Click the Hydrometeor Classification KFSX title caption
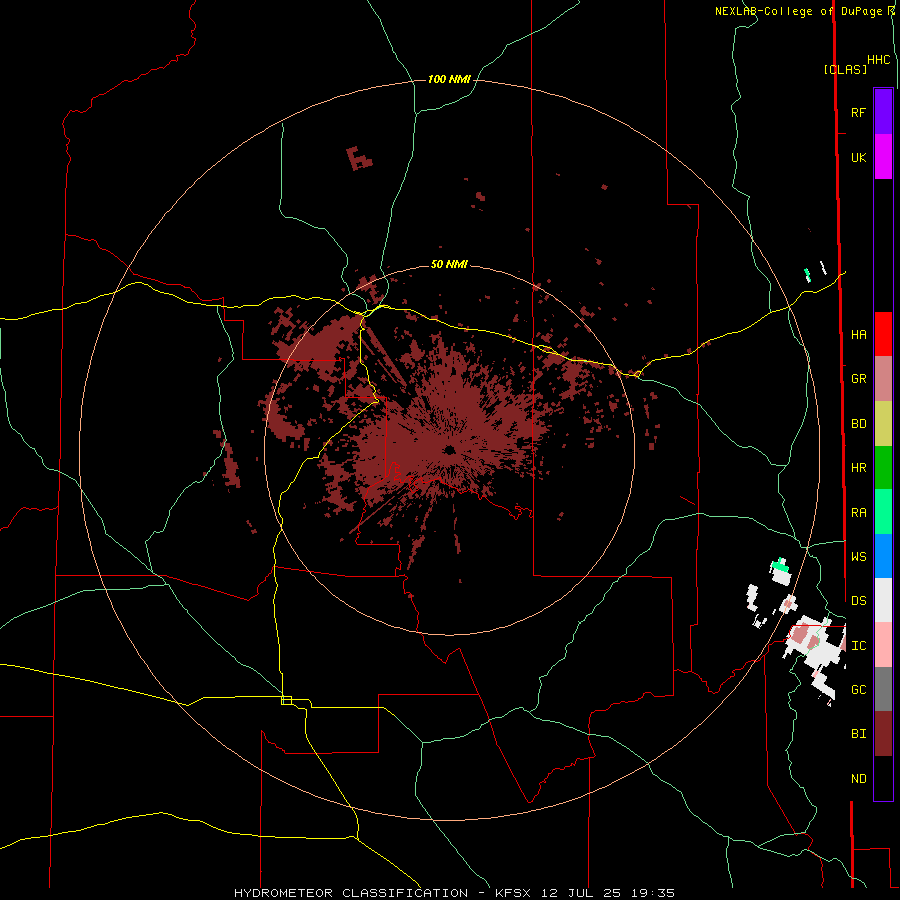900x900 pixels. pos(454,893)
